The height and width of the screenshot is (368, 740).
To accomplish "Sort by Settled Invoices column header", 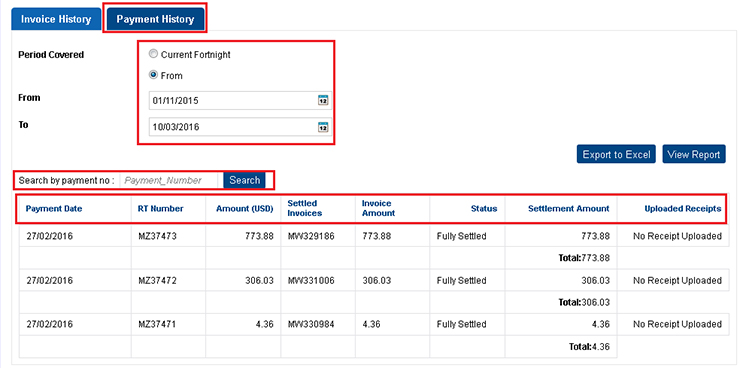I will coord(305,208).
